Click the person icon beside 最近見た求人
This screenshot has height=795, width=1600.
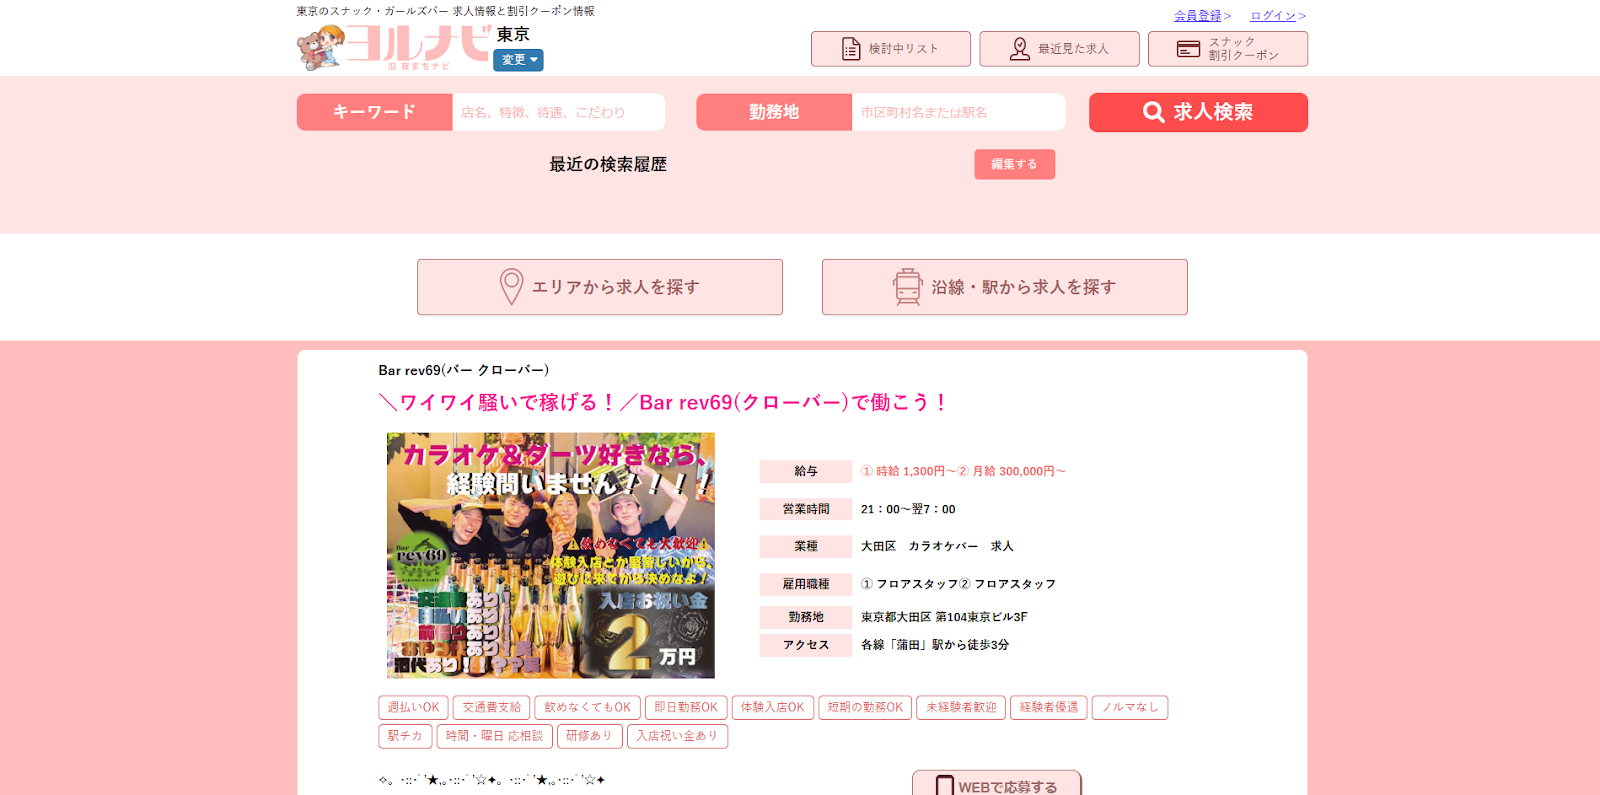point(1020,49)
